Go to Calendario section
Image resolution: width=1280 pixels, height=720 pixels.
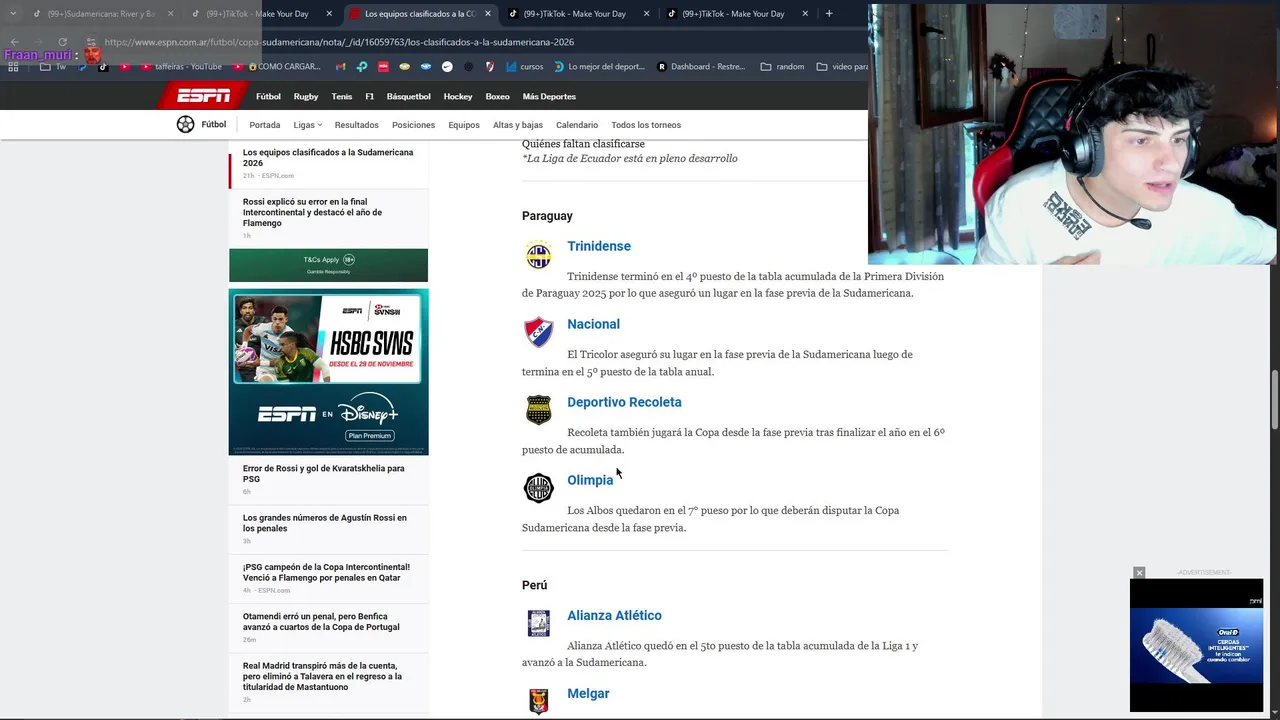click(577, 125)
